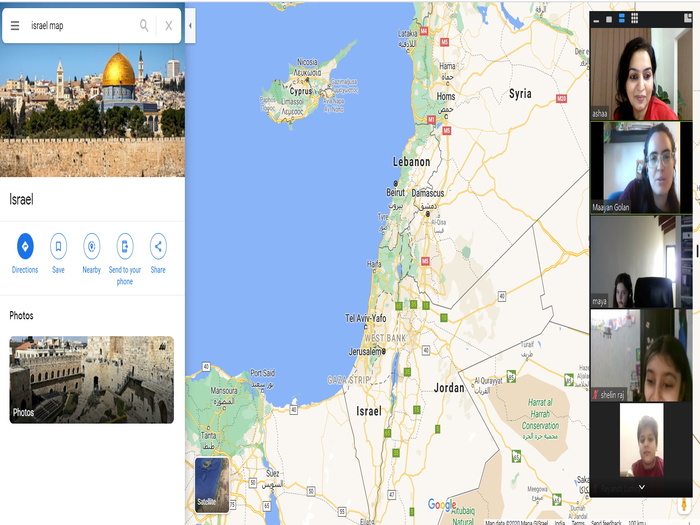
Task: Clear the 'israel map' search with X
Action: point(168,26)
